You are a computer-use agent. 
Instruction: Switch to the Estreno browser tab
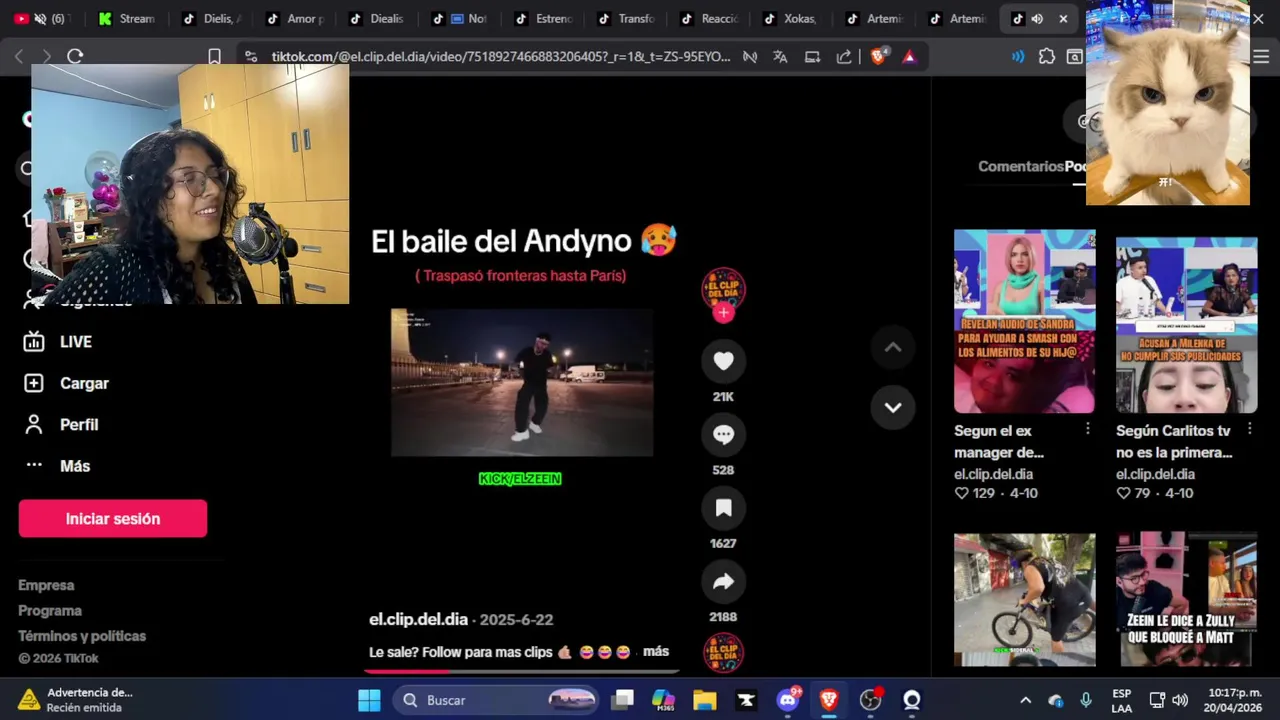pyautogui.click(x=543, y=19)
